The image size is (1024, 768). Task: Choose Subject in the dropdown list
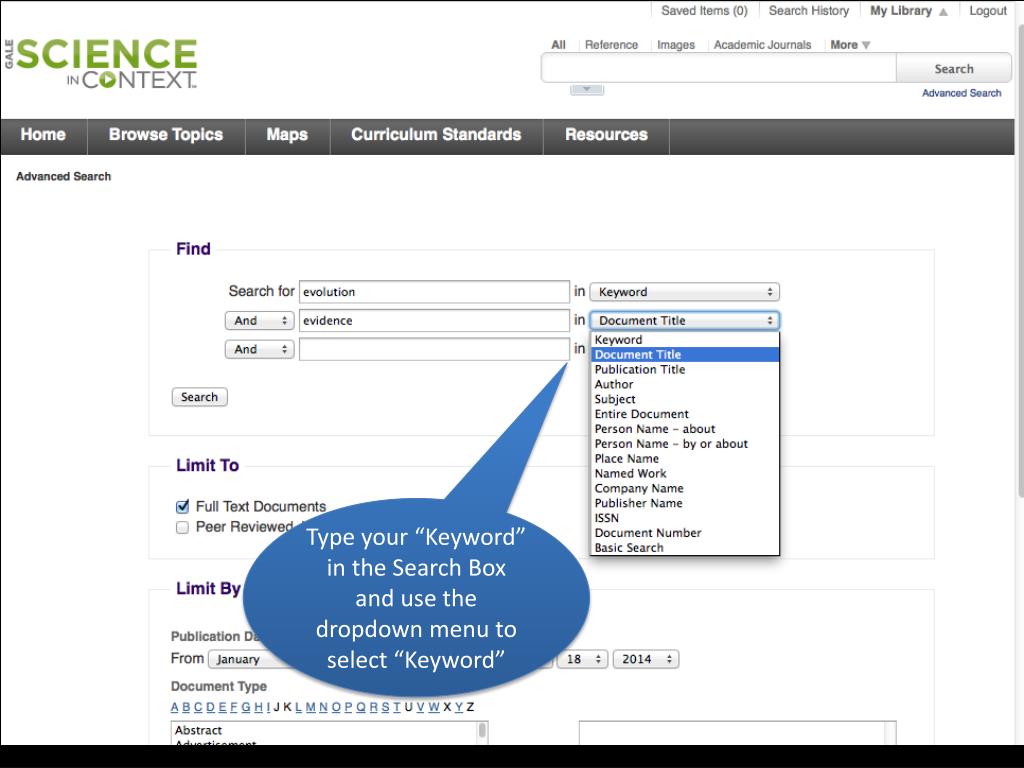(684, 399)
